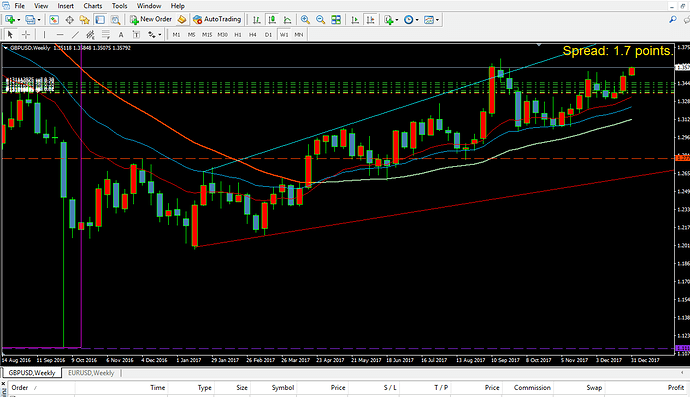This screenshot has width=690, height=397.
Task: Switch to candlestick chart display
Action: 272,20
